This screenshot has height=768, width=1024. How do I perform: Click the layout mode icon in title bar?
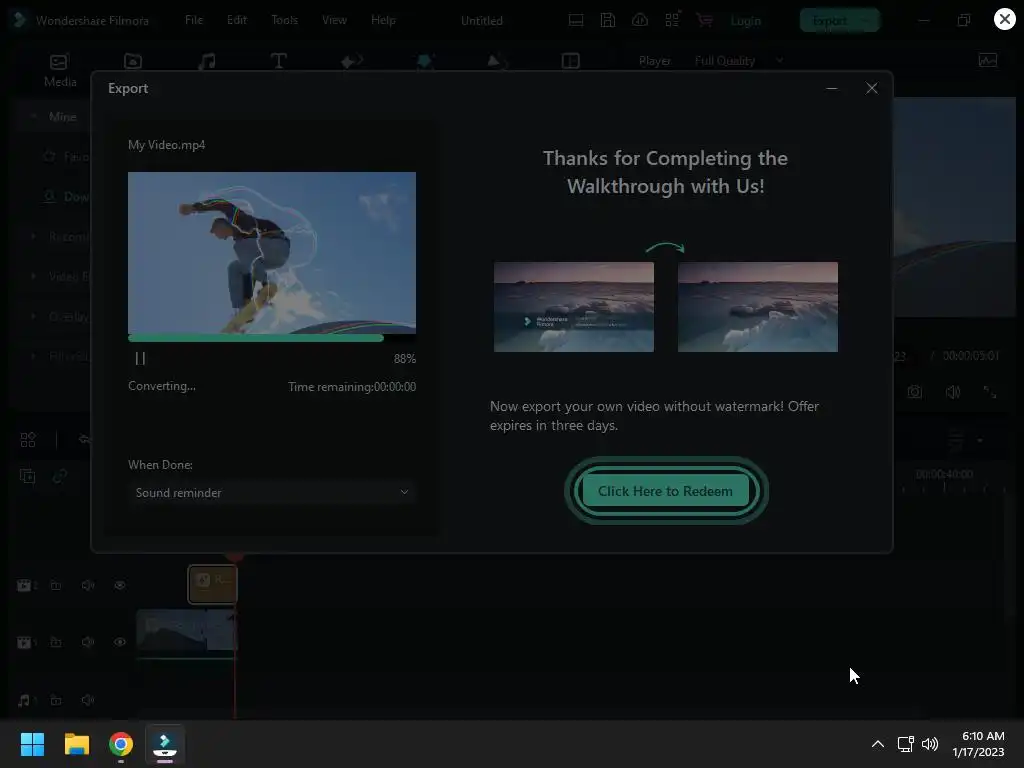point(576,20)
